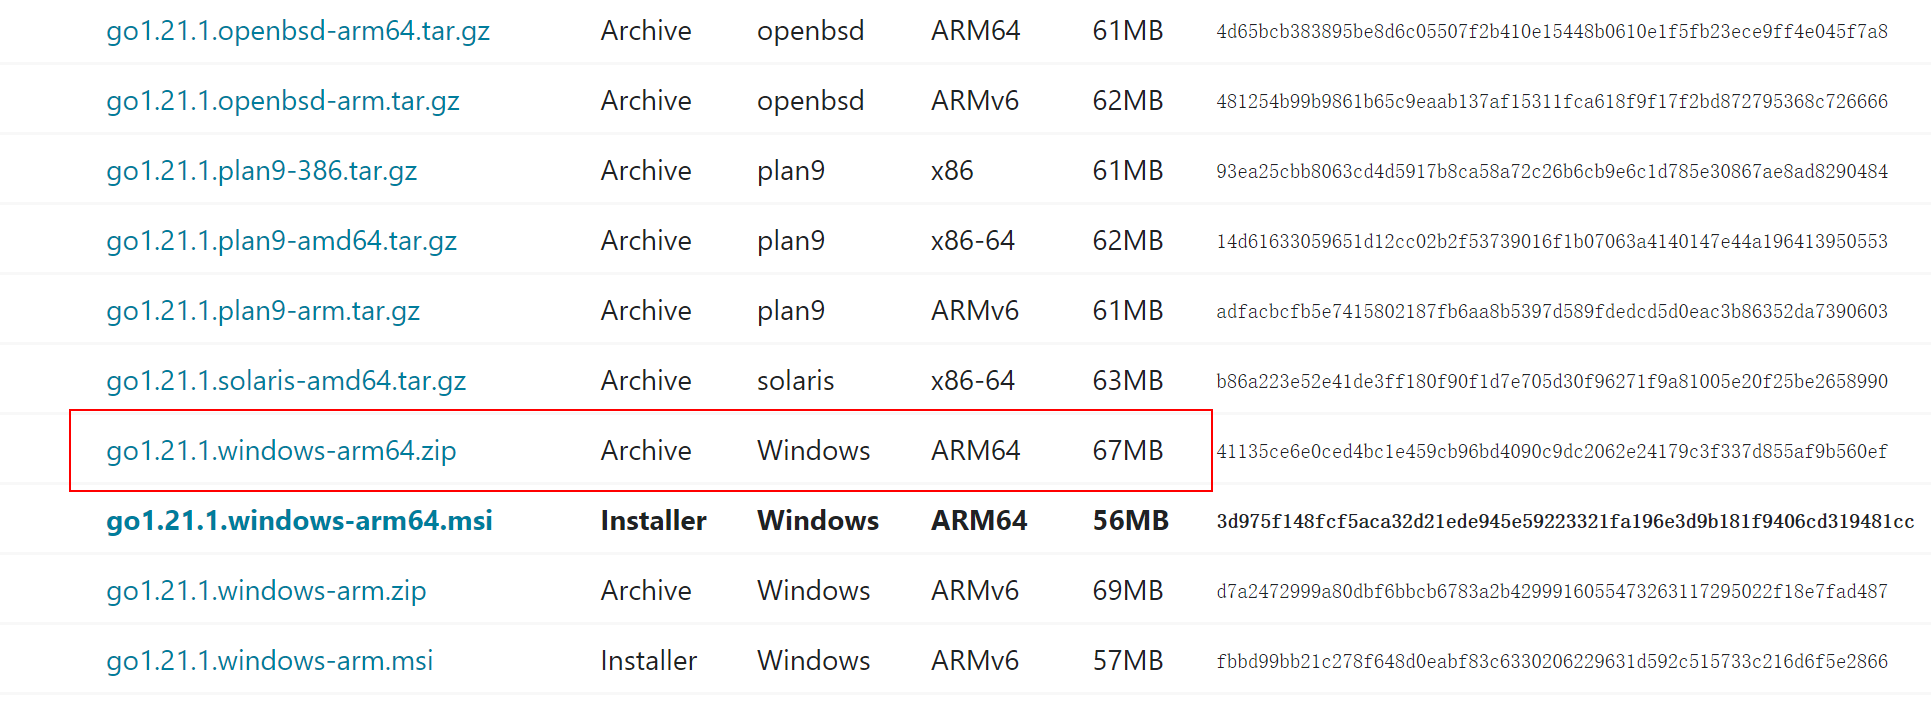Screen dimensions: 1931x721
Task: Select the checksum starting with 93ea25cb
Action: click(1552, 171)
